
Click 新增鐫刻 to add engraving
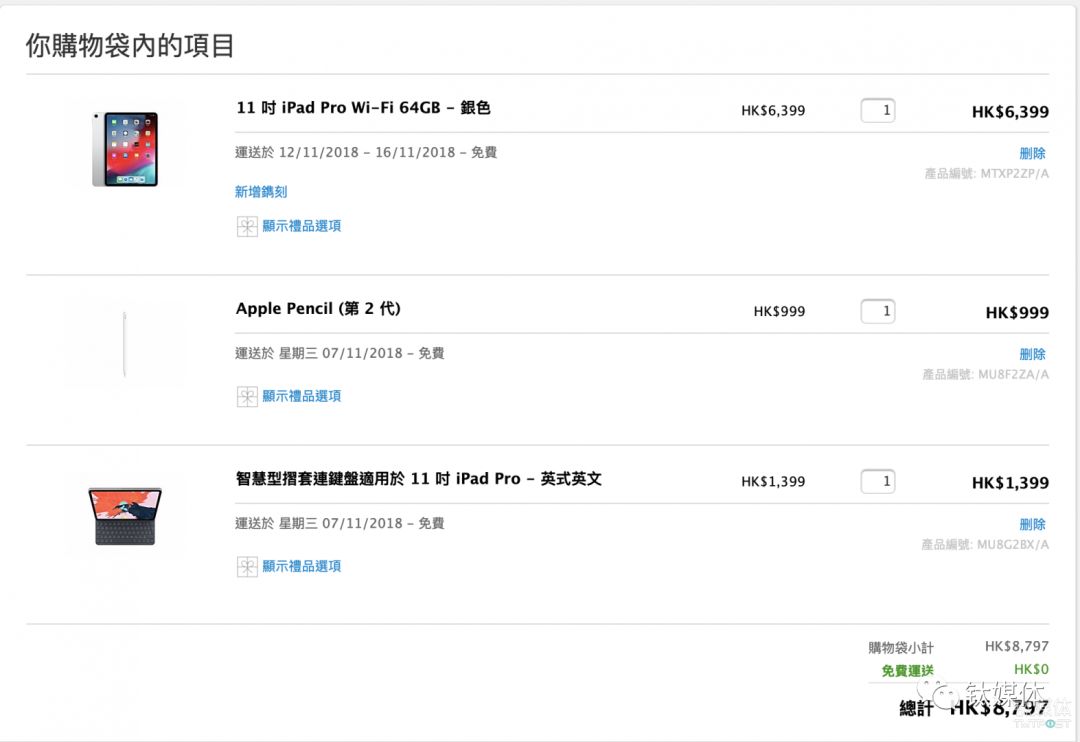[x=261, y=192]
